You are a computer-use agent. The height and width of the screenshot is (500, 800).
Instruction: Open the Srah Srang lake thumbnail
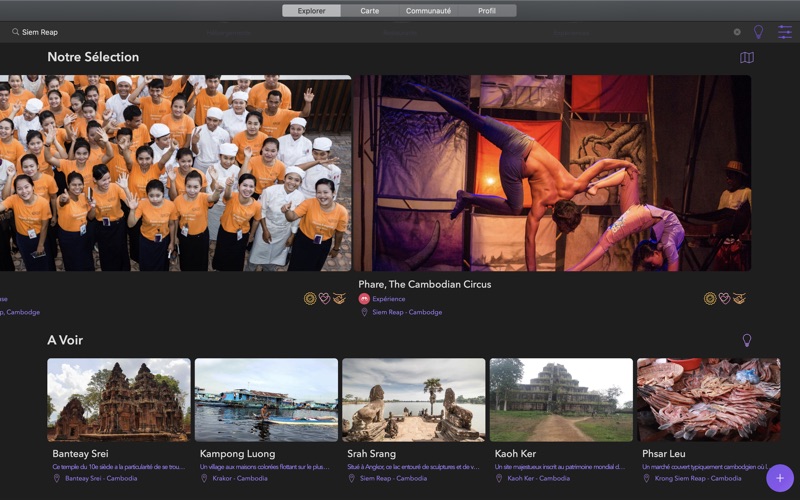click(x=414, y=400)
